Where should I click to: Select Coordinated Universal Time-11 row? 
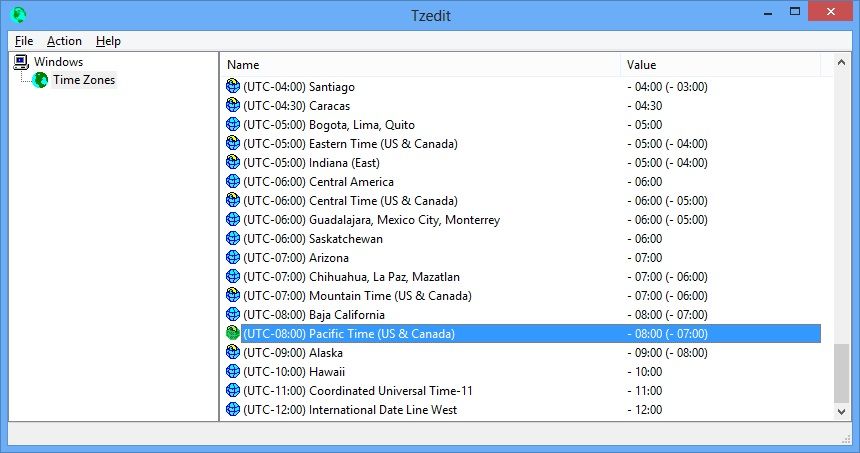523,390
